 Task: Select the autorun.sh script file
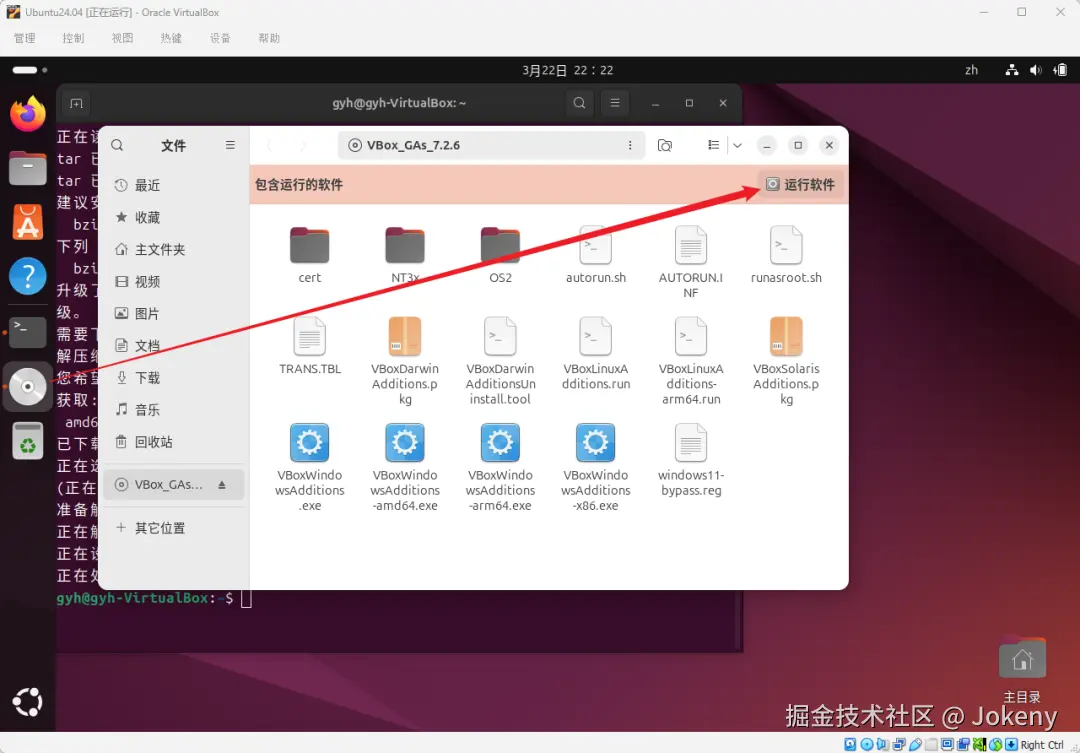click(596, 254)
